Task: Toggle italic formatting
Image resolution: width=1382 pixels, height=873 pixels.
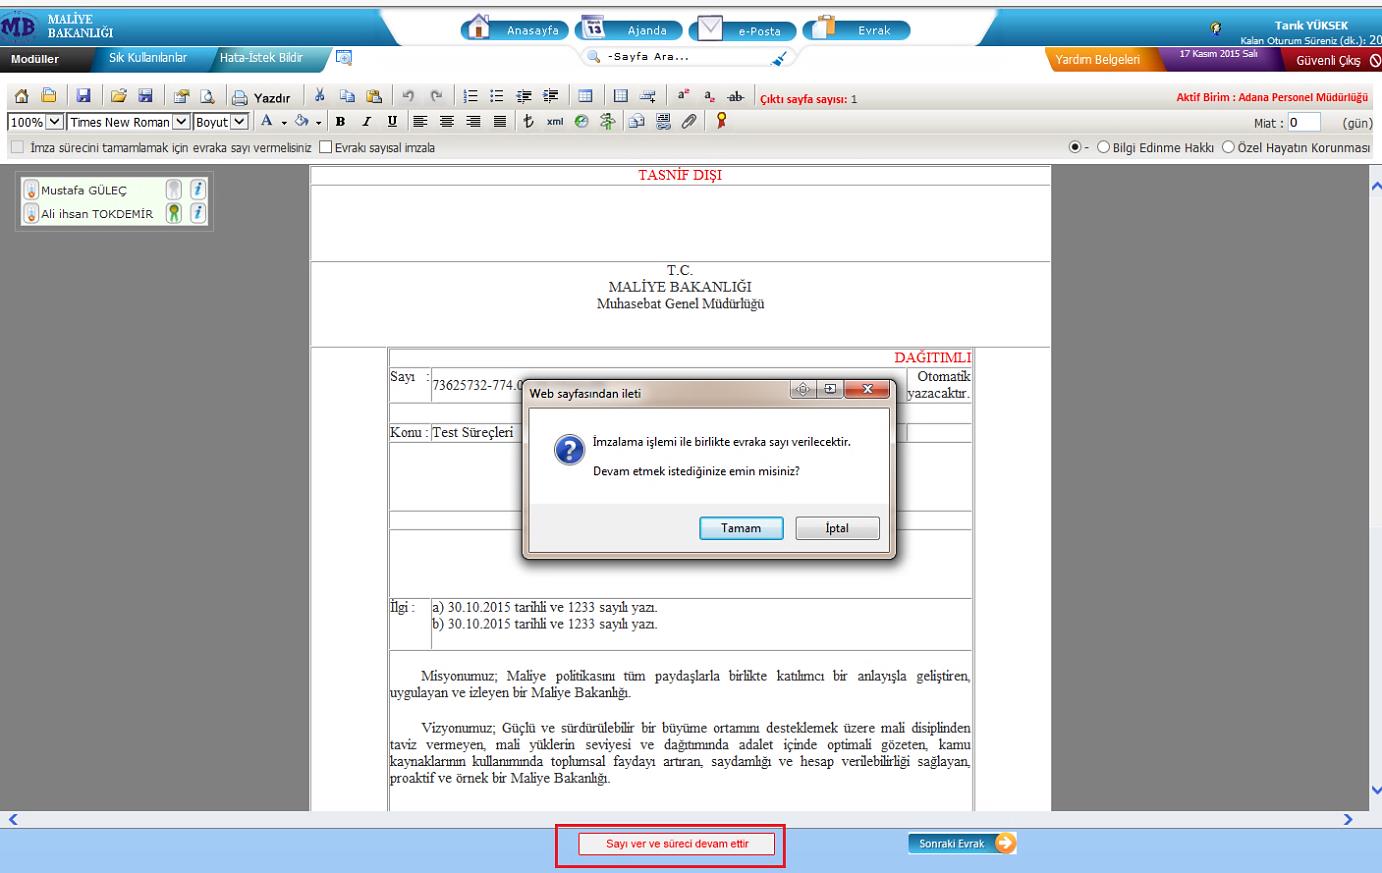Action: (366, 121)
